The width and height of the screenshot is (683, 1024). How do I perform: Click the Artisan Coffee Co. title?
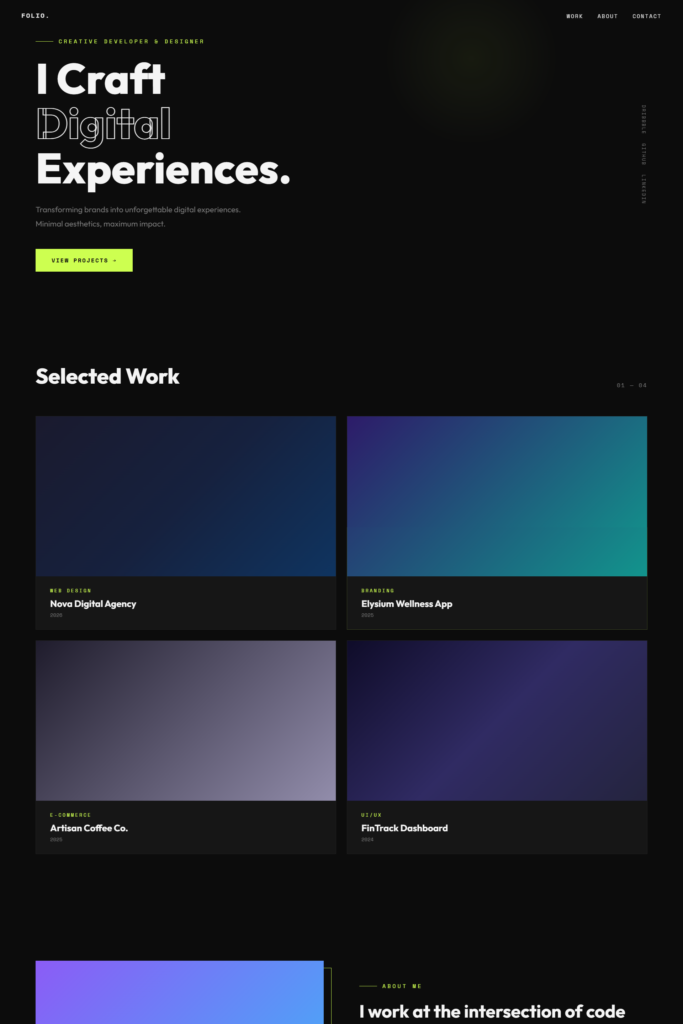89,828
